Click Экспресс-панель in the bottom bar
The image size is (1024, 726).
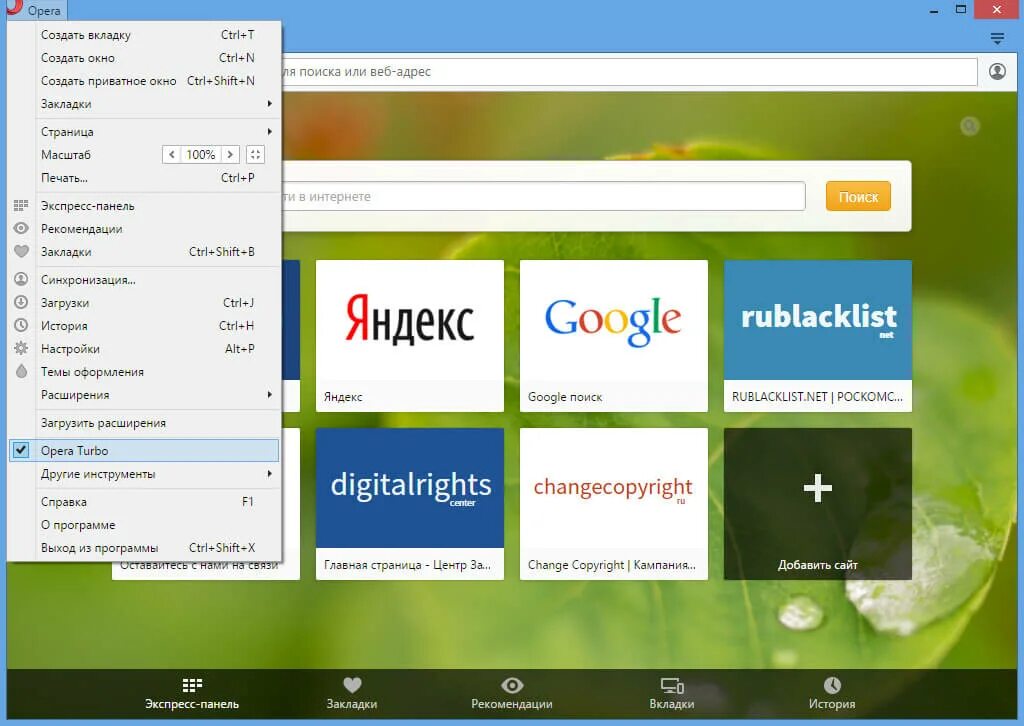pyautogui.click(x=192, y=693)
